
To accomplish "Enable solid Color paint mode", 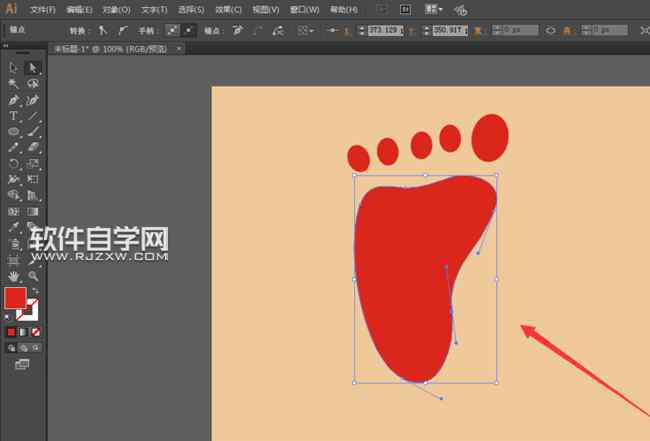I will [12, 331].
